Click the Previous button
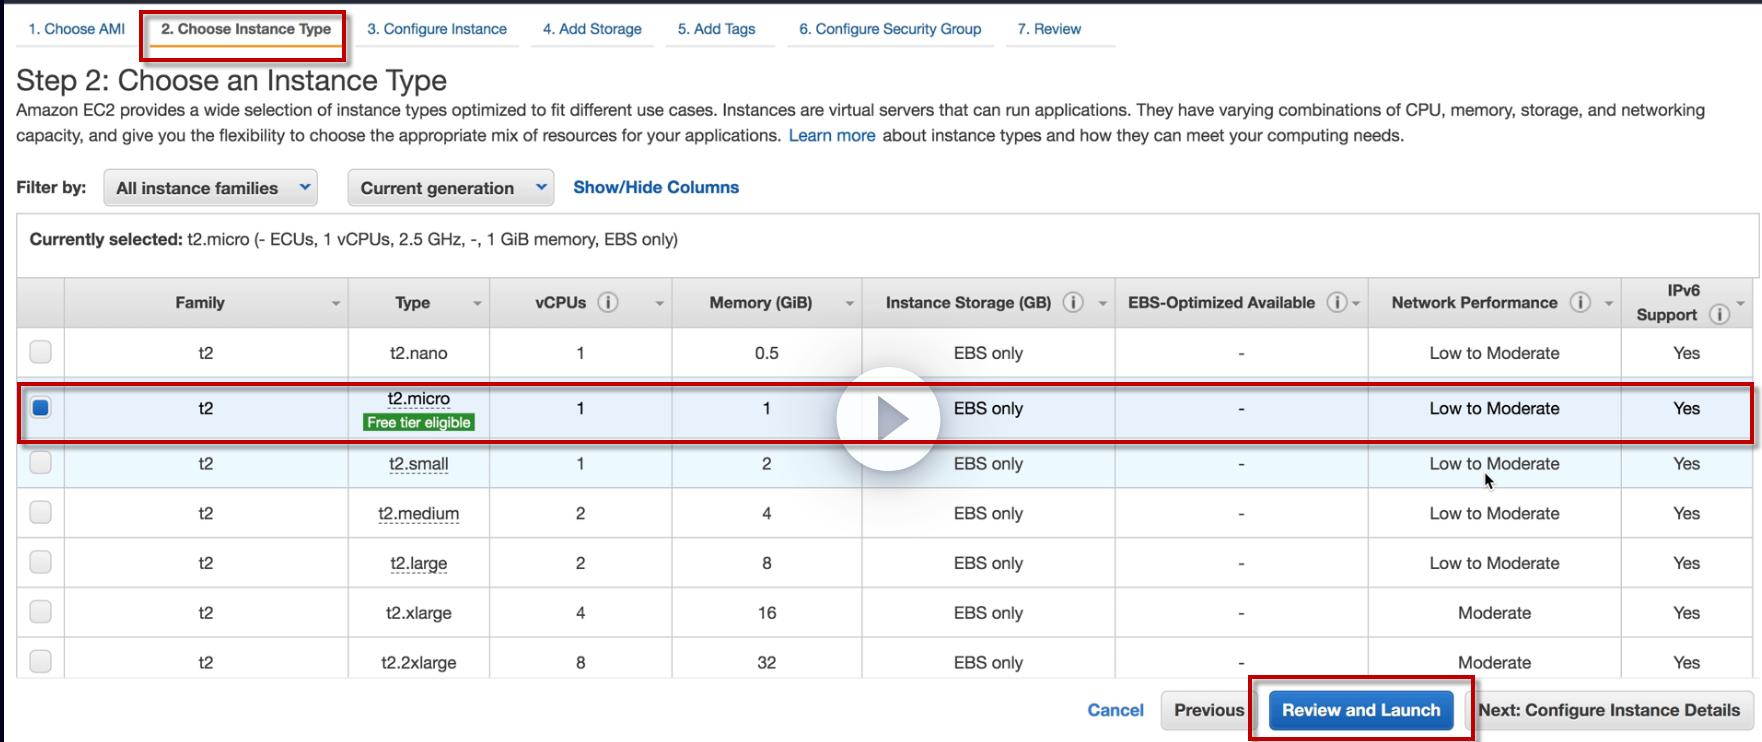 click(x=1208, y=710)
